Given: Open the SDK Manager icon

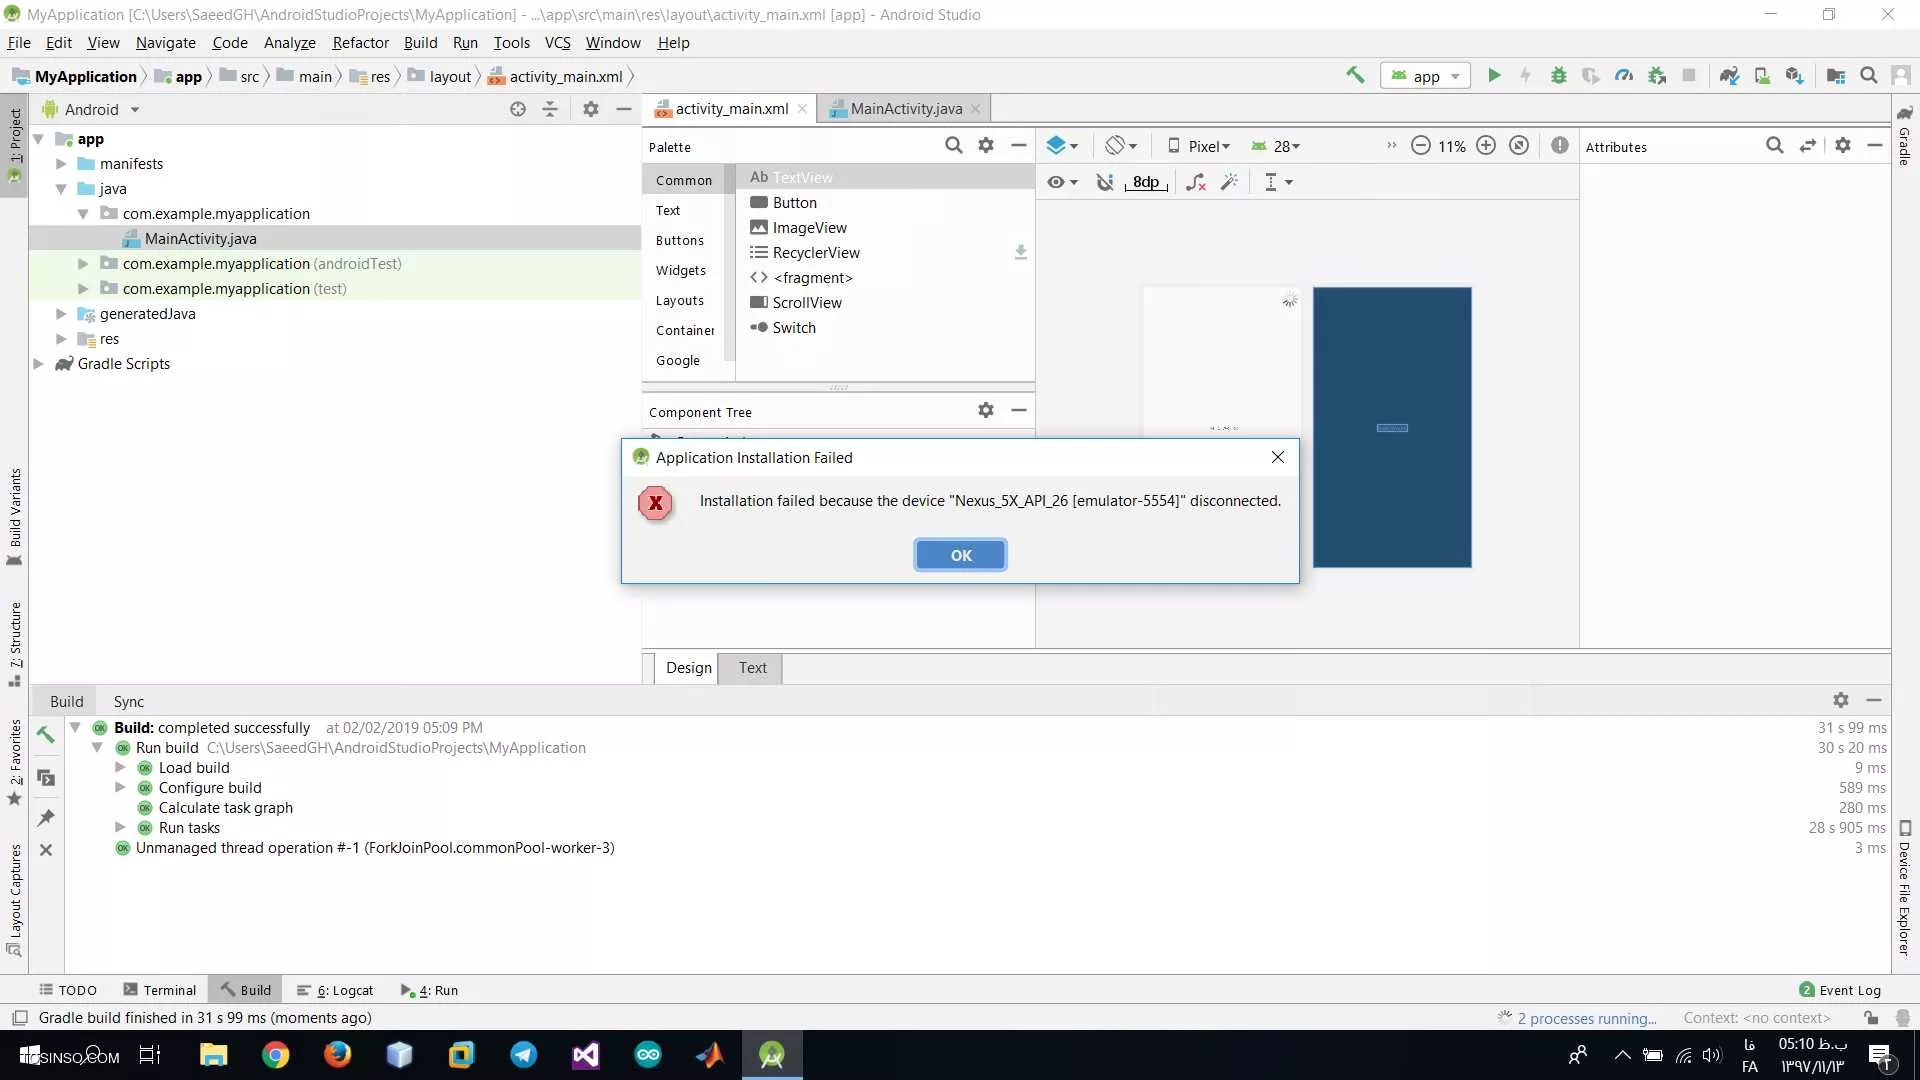Looking at the screenshot, I should [1795, 75].
